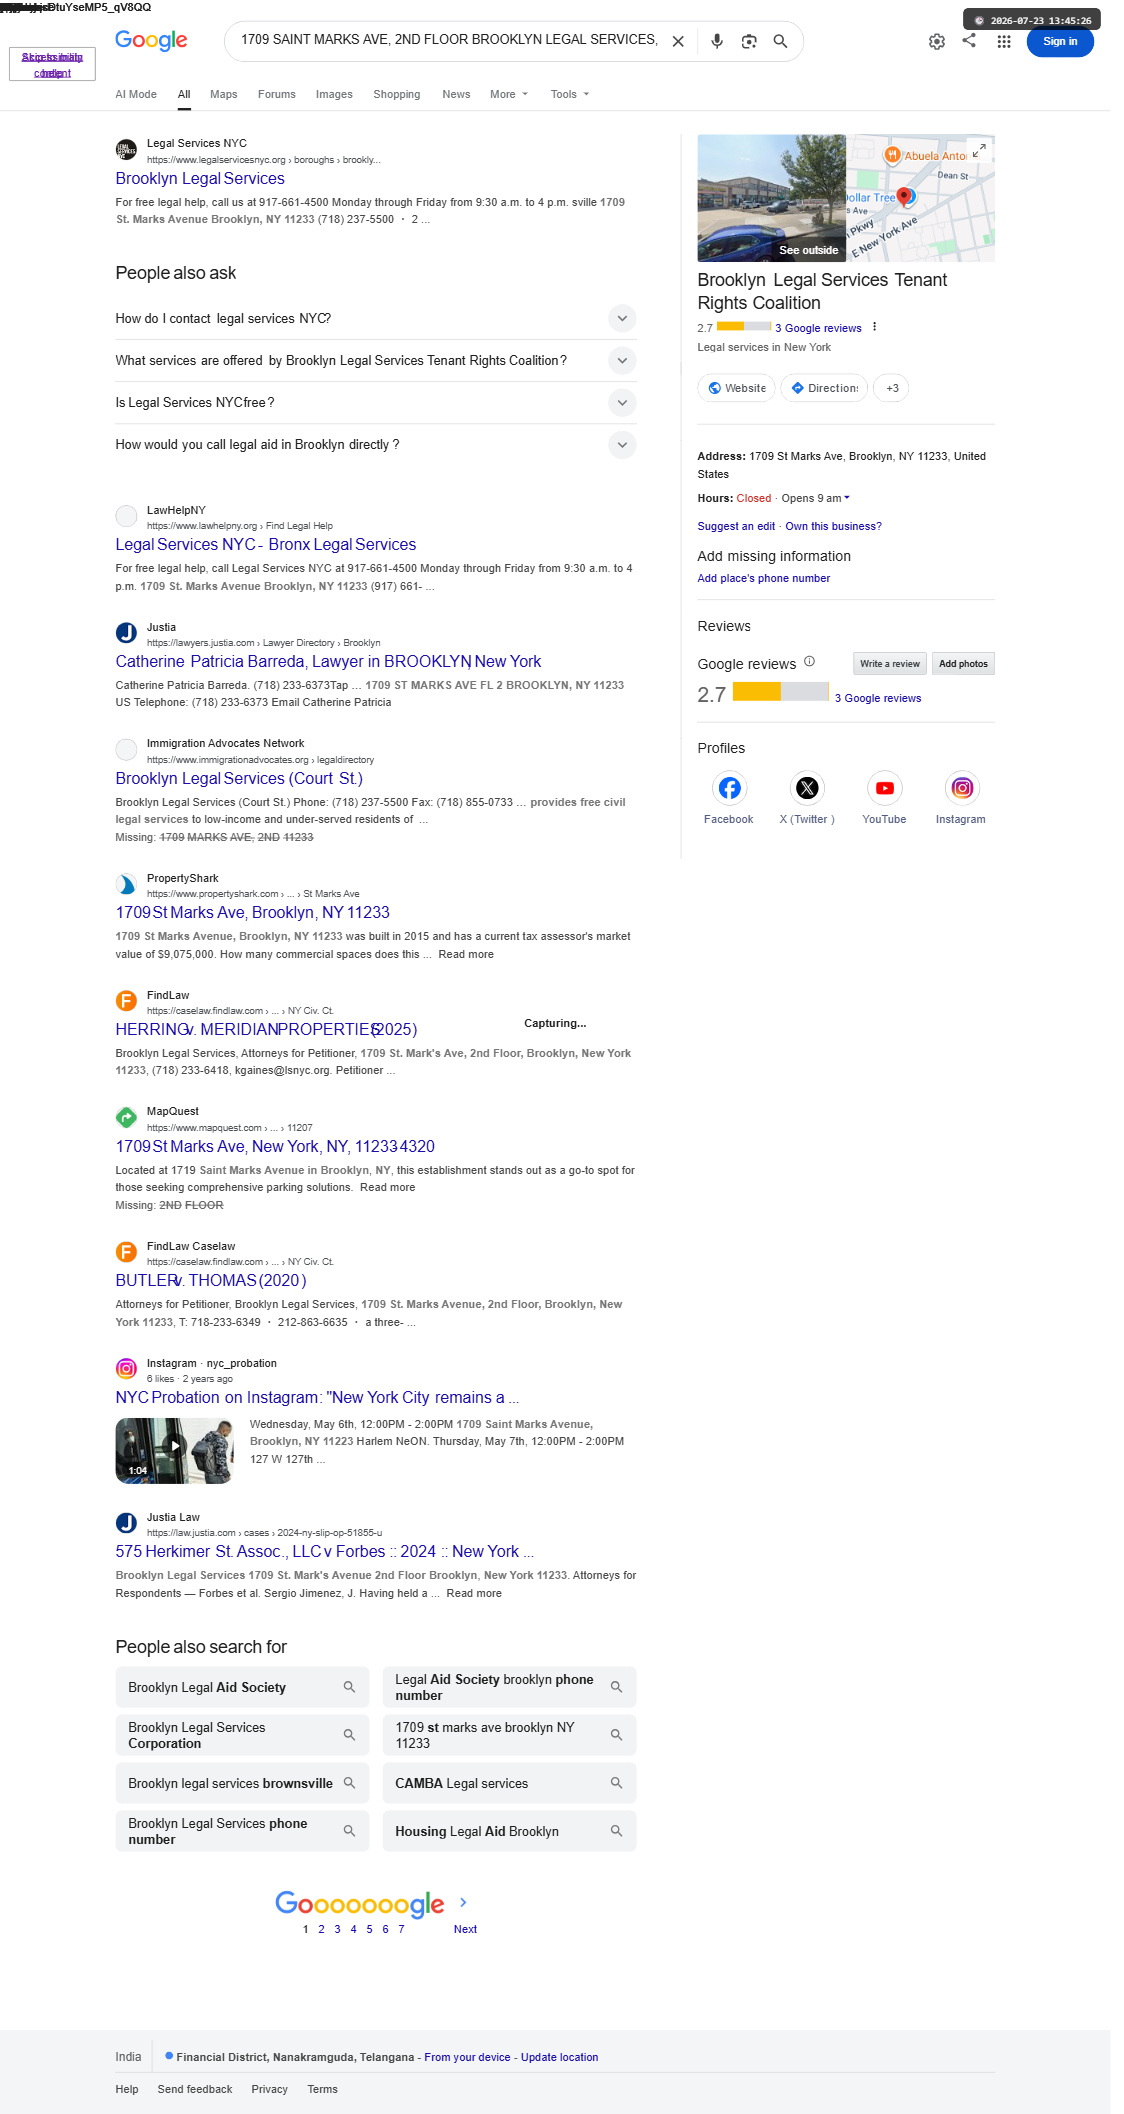The image size is (1124, 2114).
Task: Click the Legal Services NYC favicon
Action: 126,150
